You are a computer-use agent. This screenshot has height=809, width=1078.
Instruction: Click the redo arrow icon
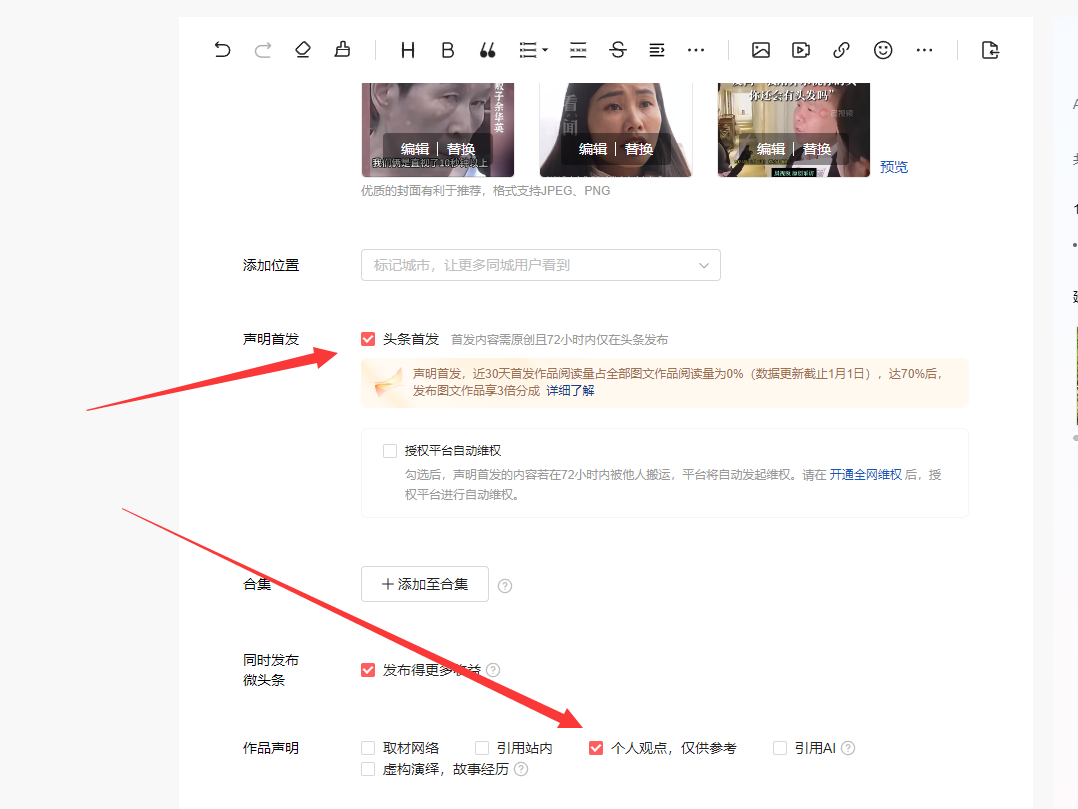click(263, 49)
